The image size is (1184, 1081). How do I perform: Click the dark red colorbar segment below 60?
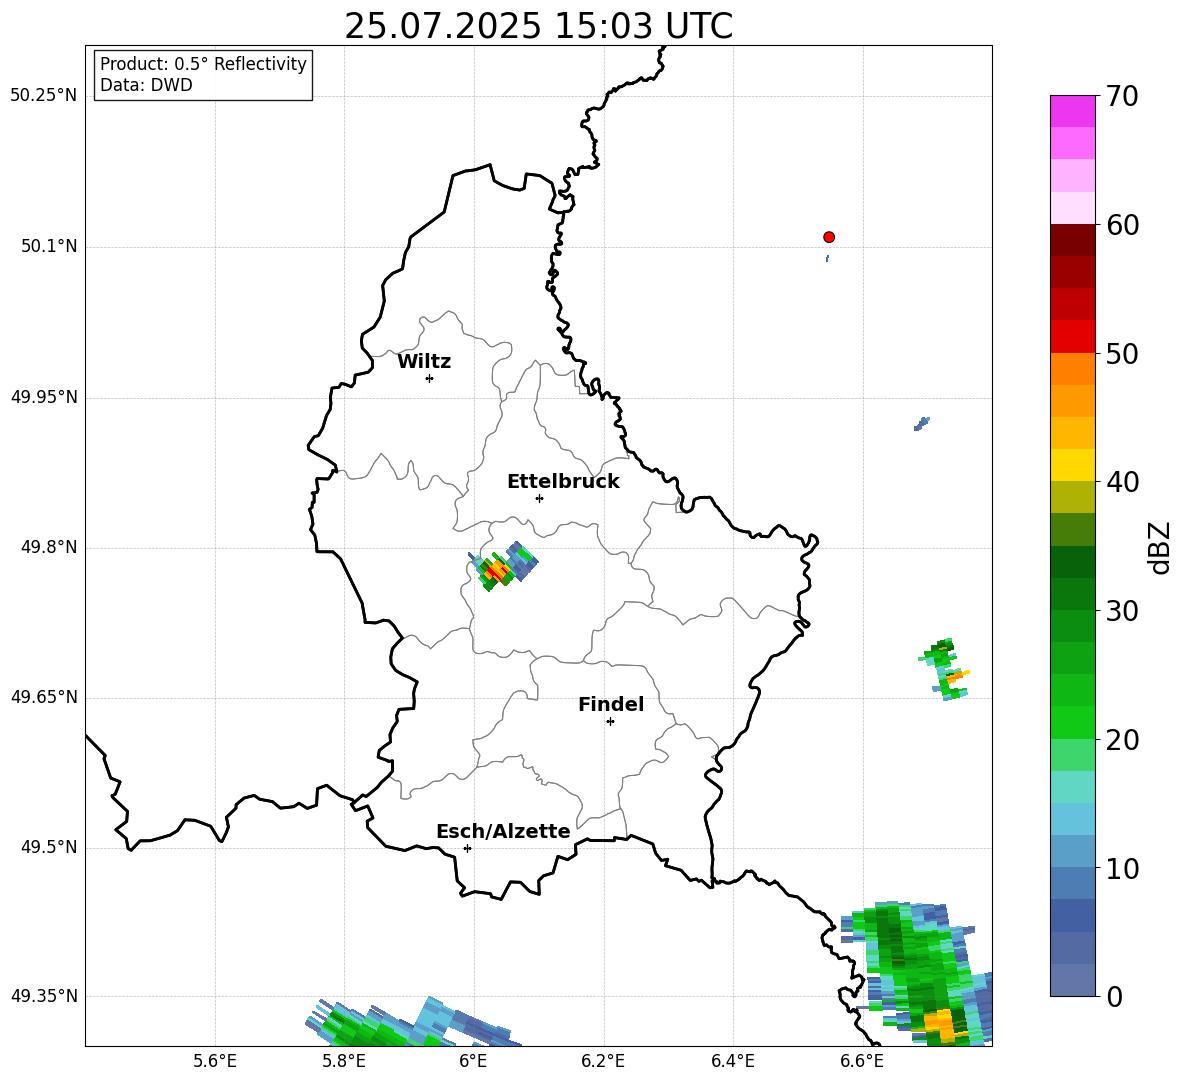1072,240
